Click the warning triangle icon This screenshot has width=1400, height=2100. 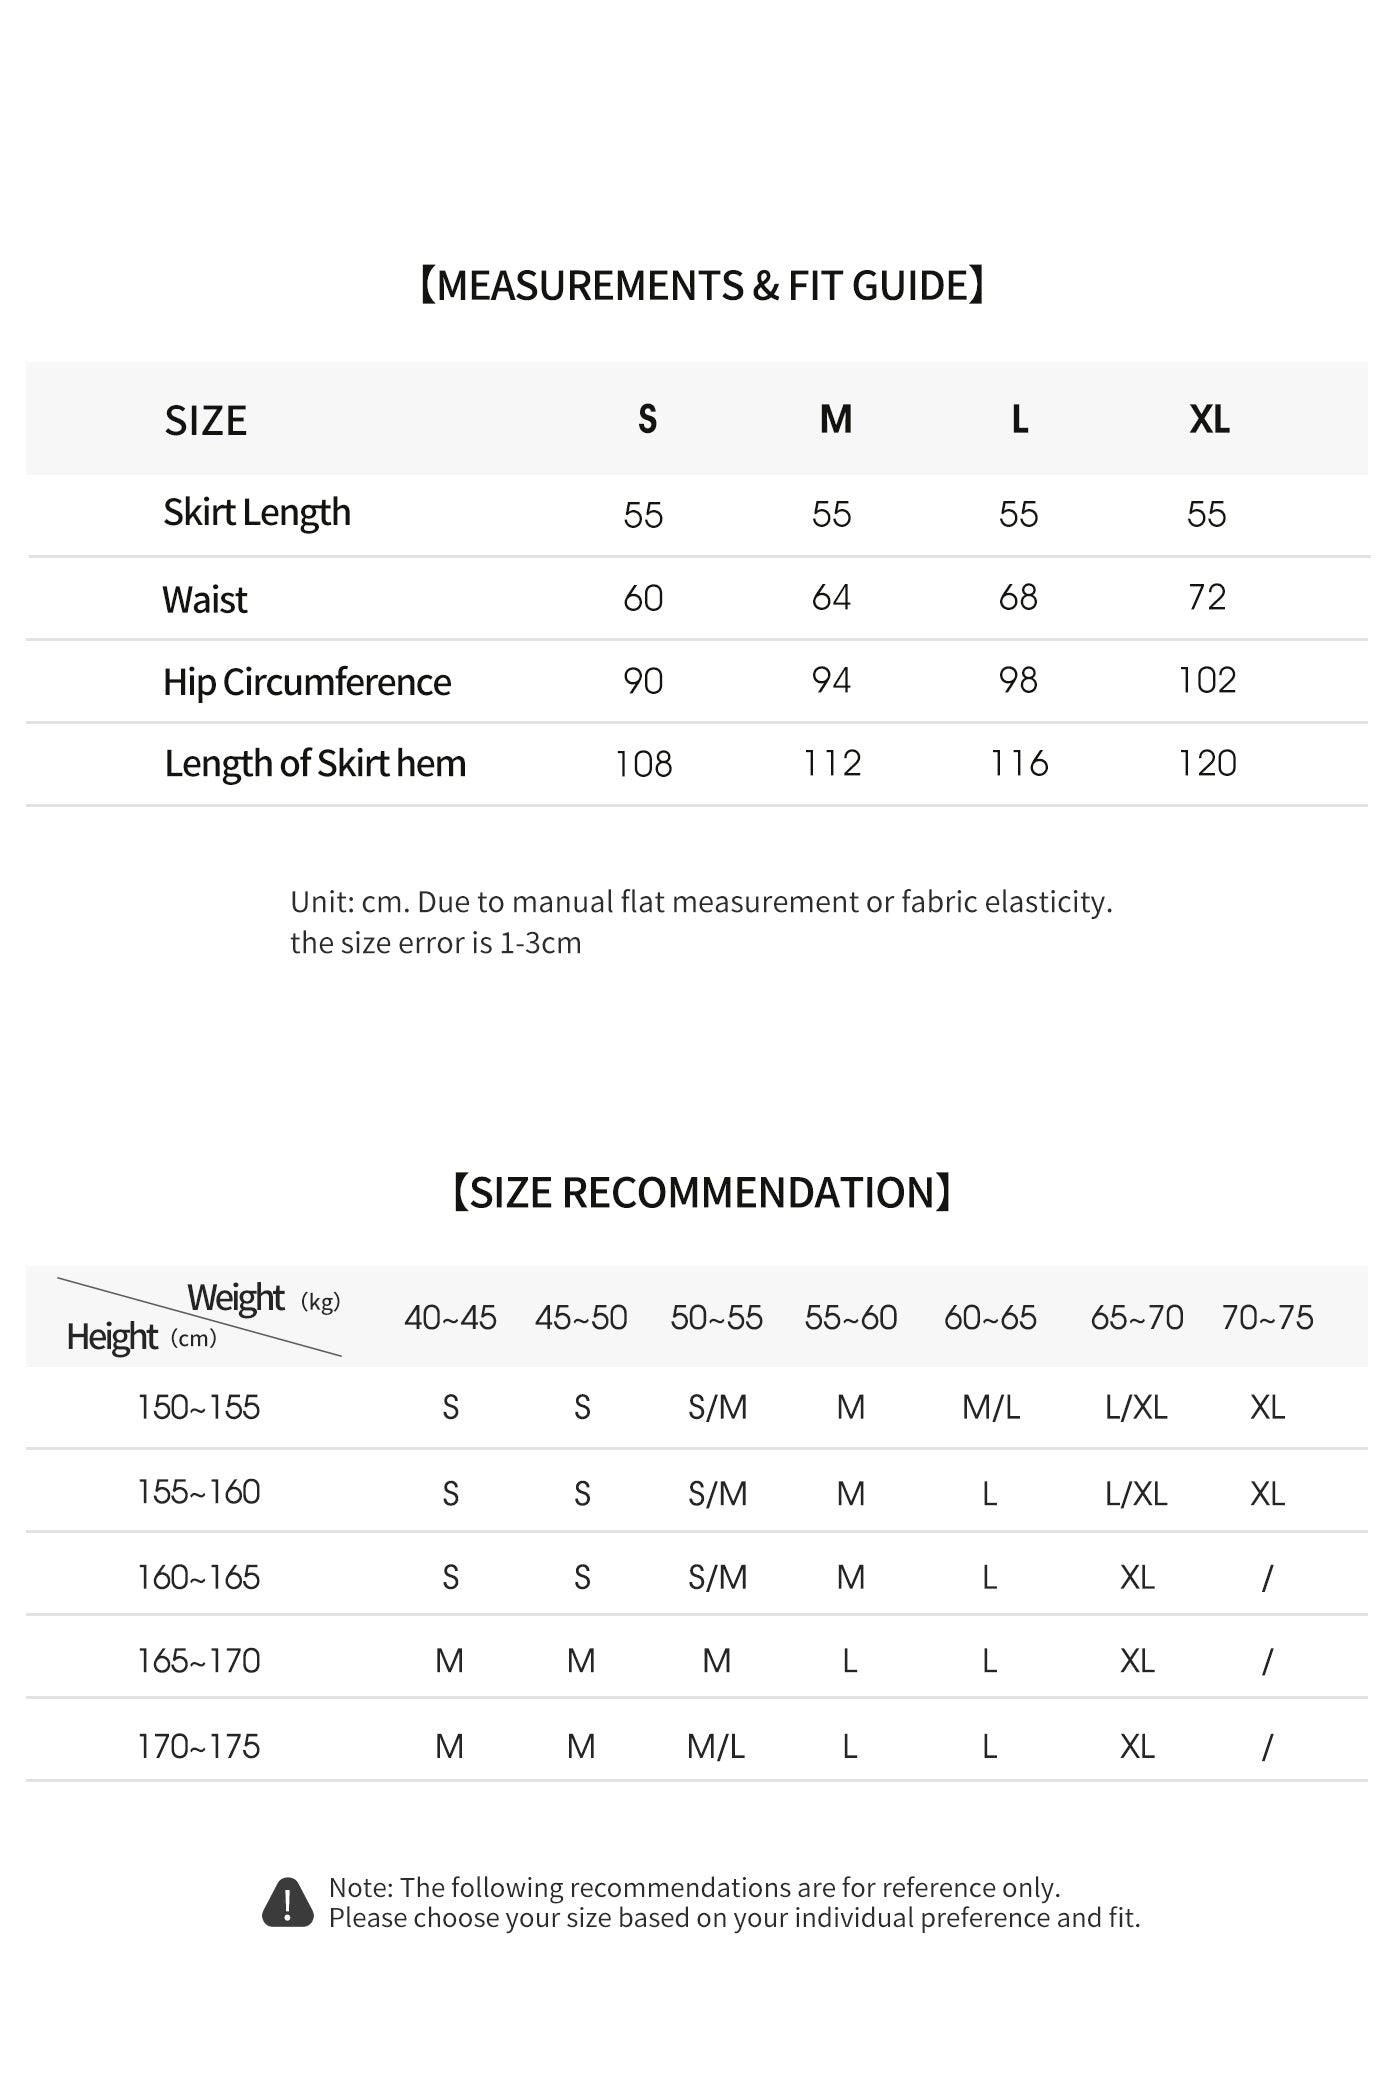(x=288, y=1902)
